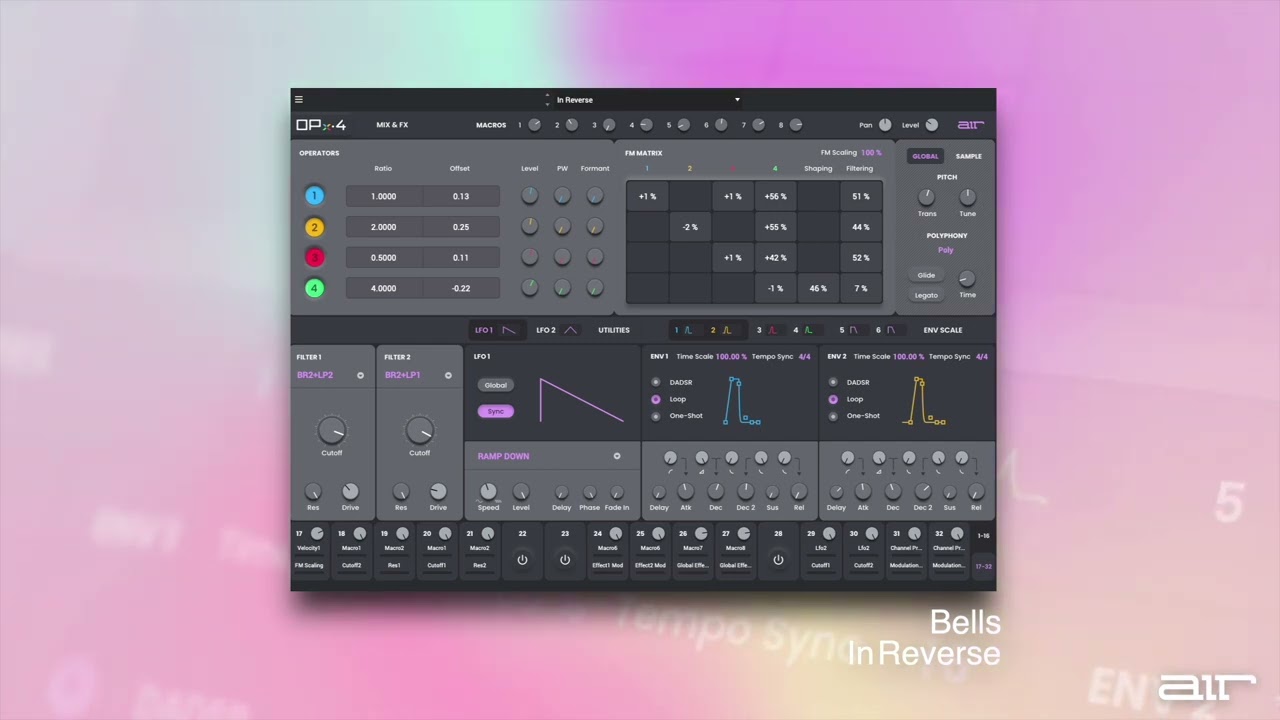Select DADSR mode for ENV 1
This screenshot has height=720, width=1280.
click(656, 382)
